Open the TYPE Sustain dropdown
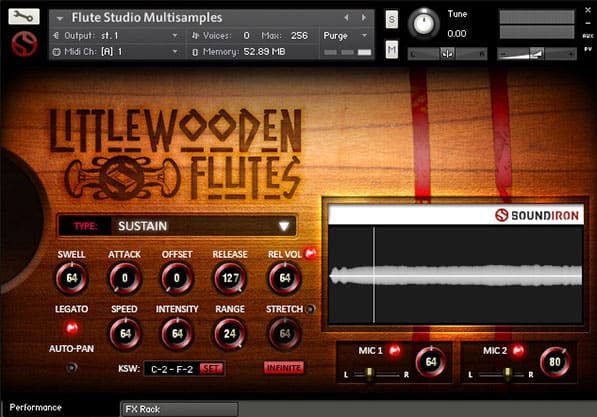The image size is (597, 417). pos(177,226)
